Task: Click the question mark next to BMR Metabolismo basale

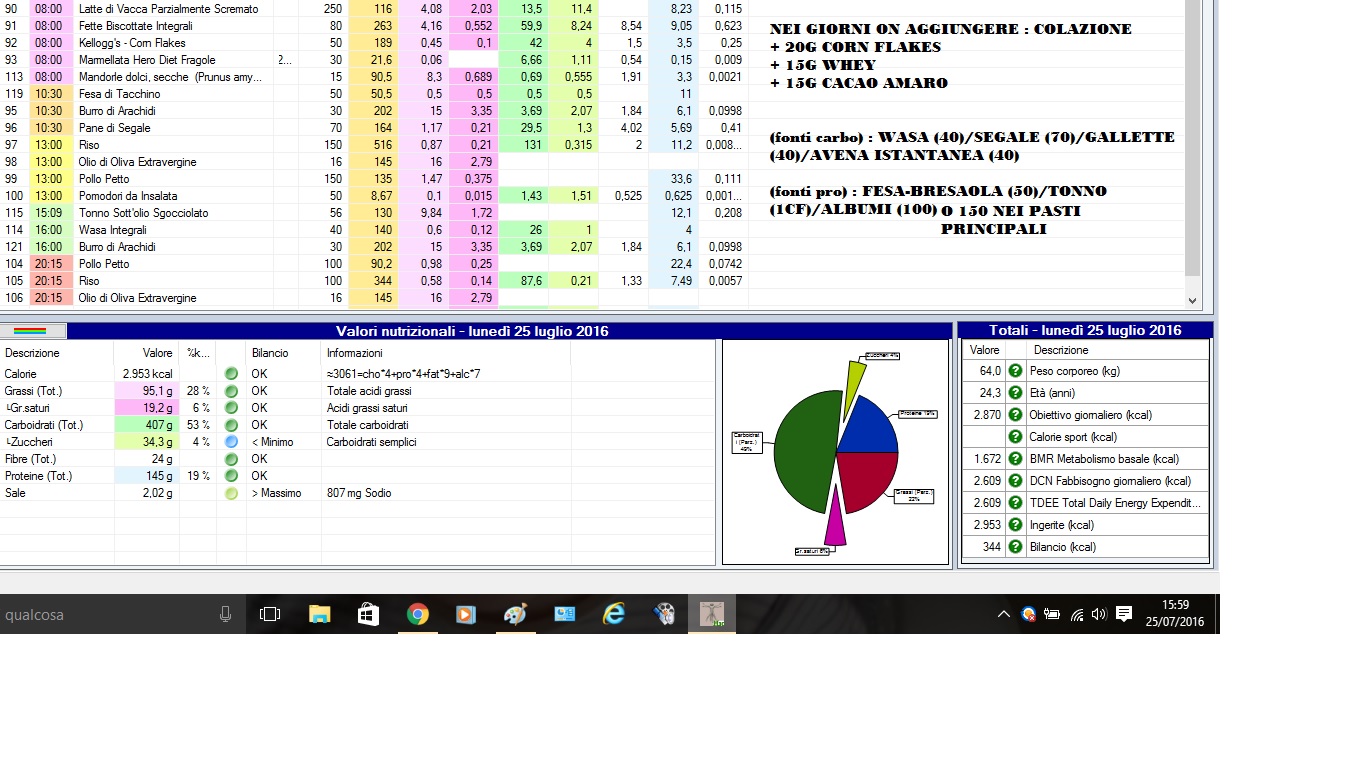Action: pyautogui.click(x=1016, y=459)
